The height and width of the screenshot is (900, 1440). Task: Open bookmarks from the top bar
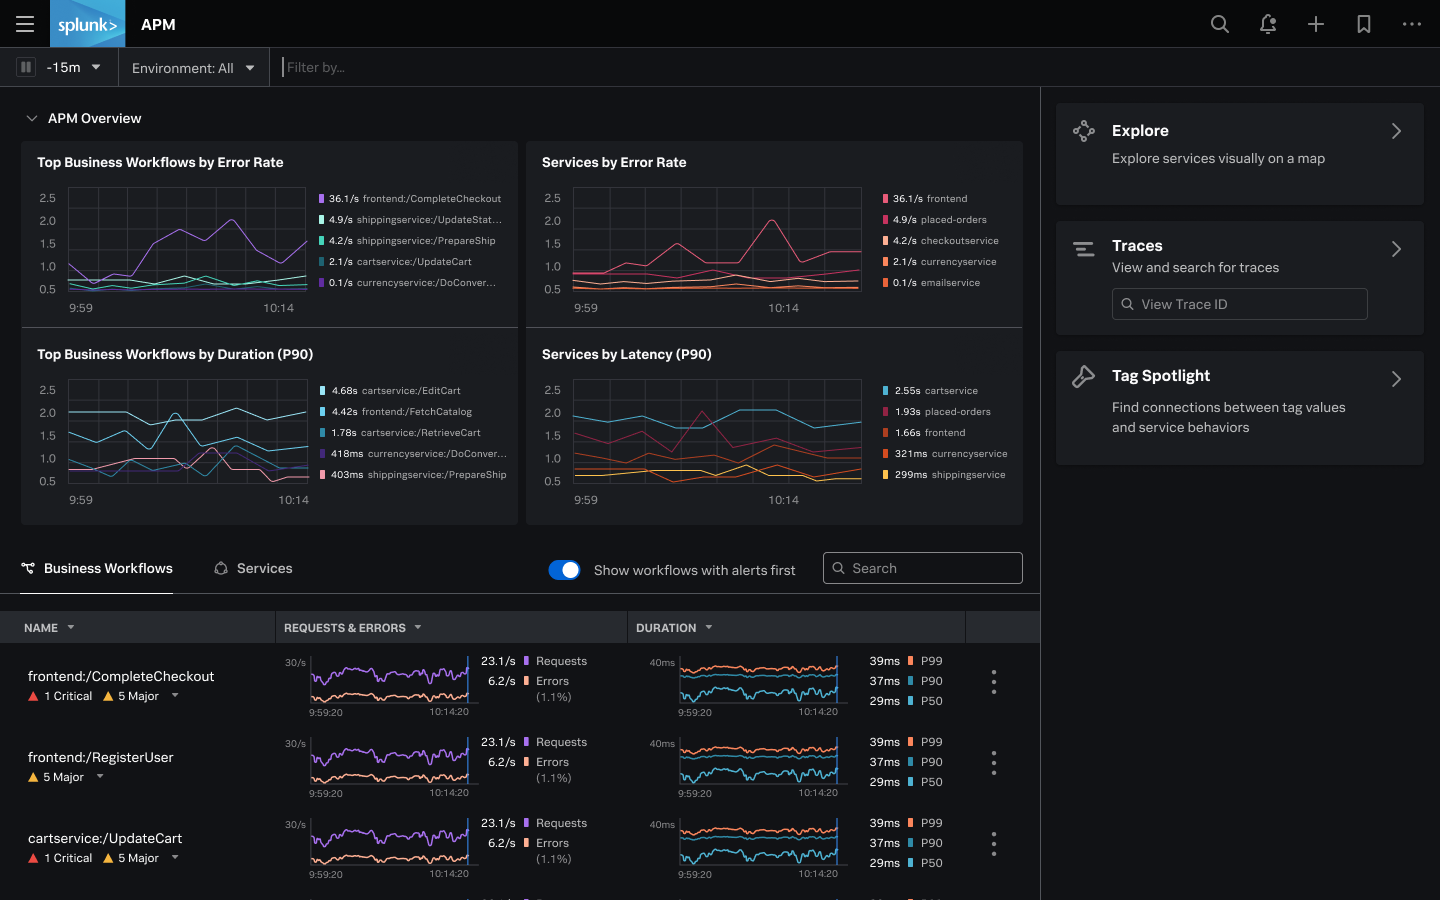(x=1363, y=23)
